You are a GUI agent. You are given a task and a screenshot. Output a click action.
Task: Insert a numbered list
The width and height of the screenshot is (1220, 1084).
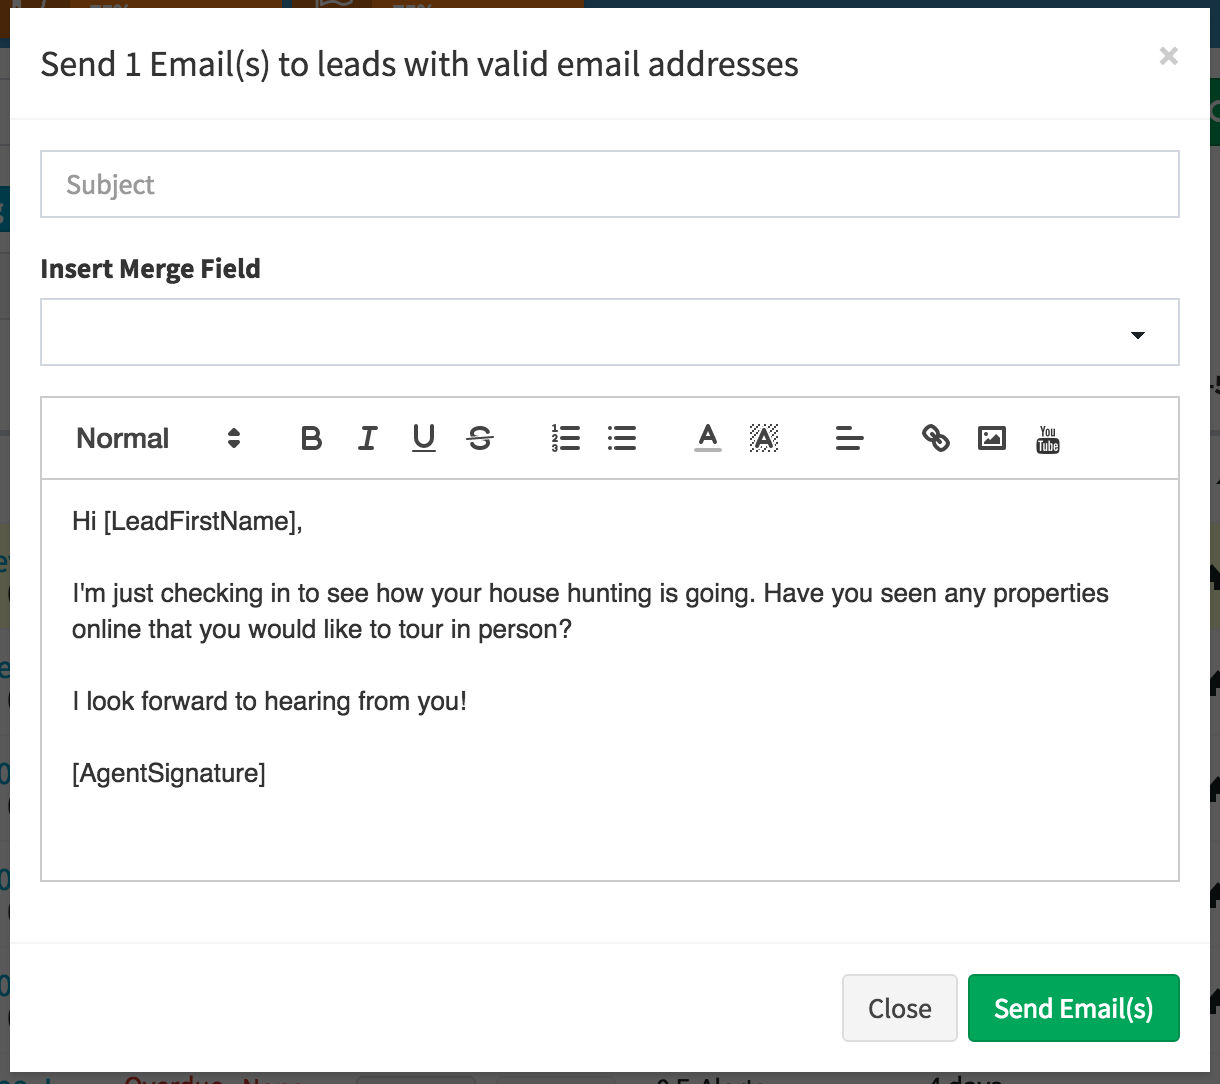[565, 438]
